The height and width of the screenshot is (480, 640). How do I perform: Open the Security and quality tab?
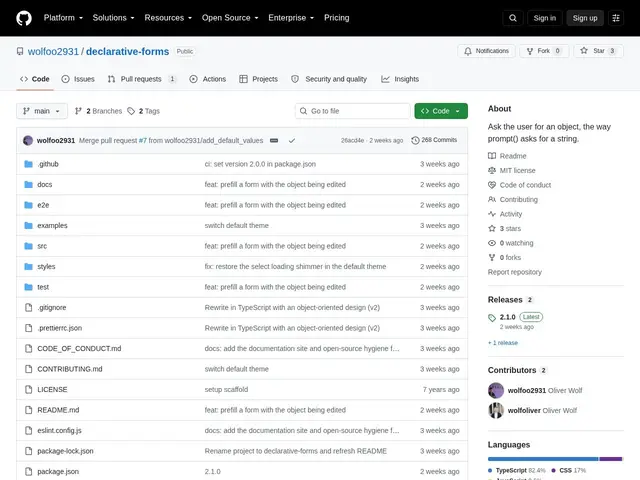click(329, 79)
